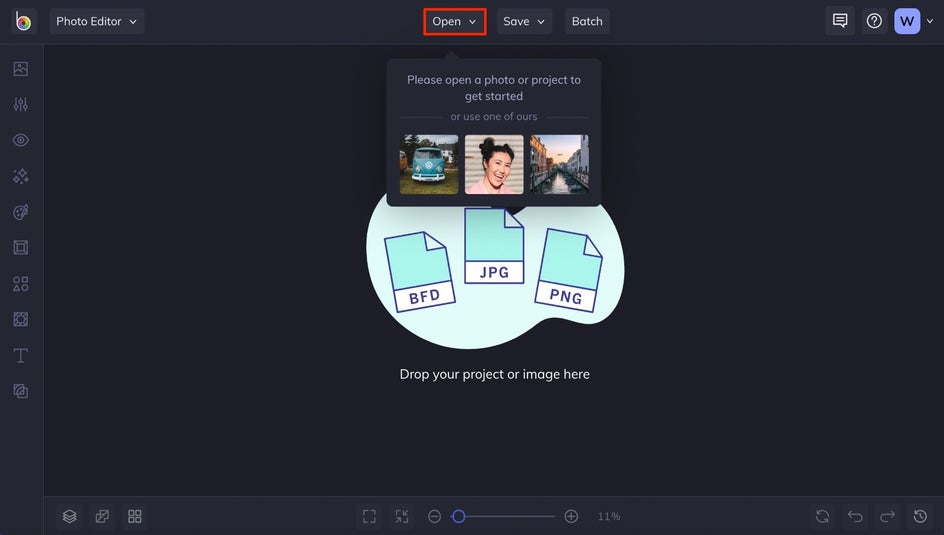The width and height of the screenshot is (944, 535).
Task: Toggle the Layers panel icon
Action: click(69, 516)
